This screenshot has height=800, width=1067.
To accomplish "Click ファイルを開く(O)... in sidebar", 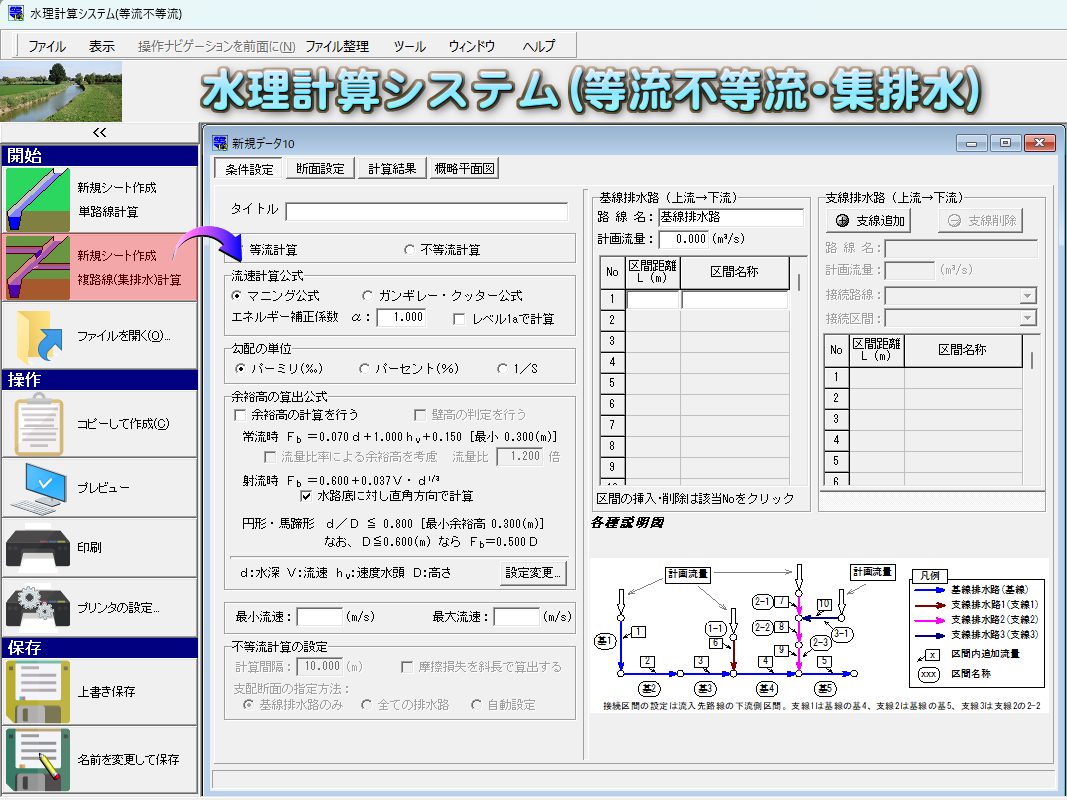I will click(123, 336).
